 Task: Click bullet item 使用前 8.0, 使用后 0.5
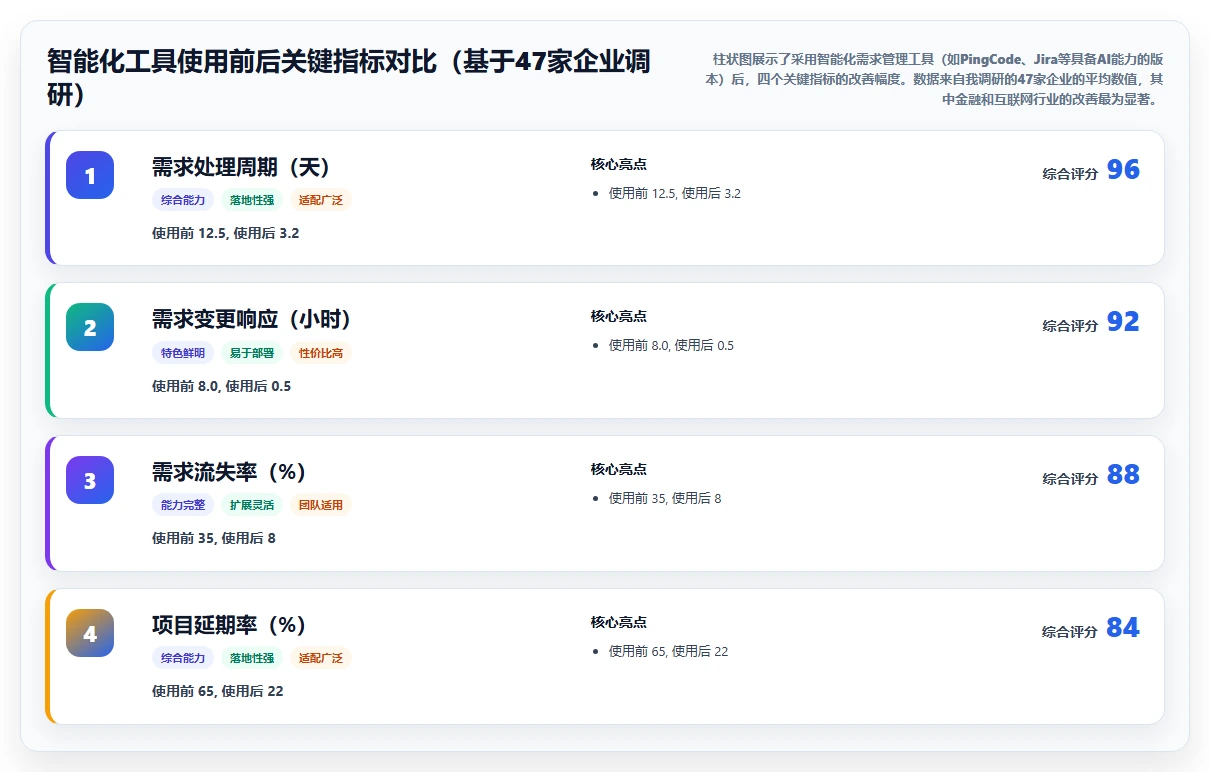tap(672, 345)
